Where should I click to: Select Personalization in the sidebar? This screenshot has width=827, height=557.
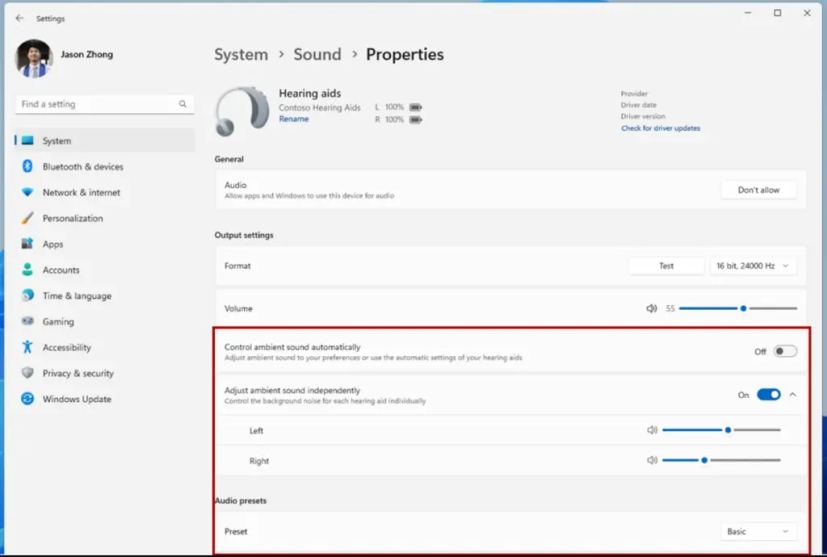tap(72, 219)
